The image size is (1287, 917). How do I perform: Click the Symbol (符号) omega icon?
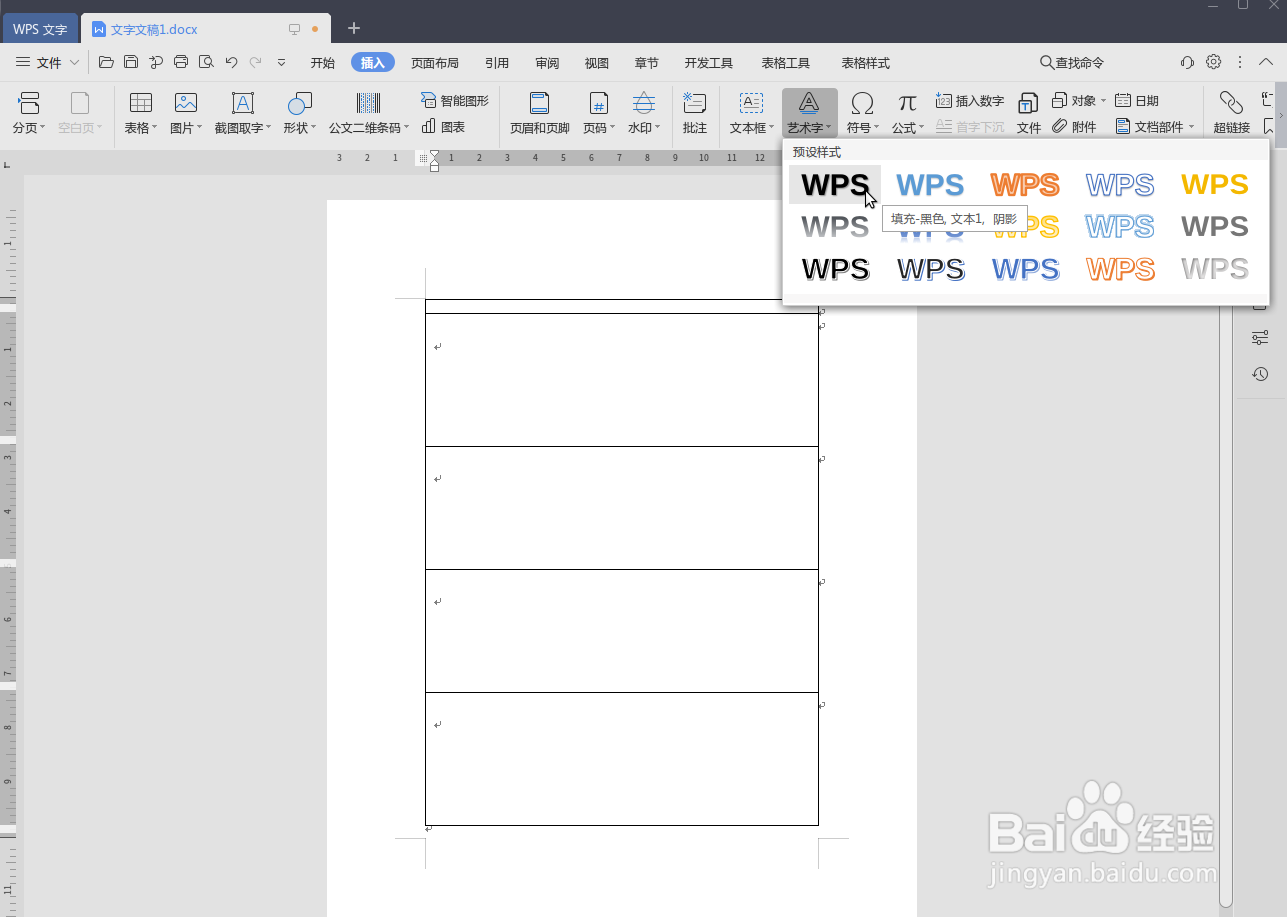coord(861,103)
